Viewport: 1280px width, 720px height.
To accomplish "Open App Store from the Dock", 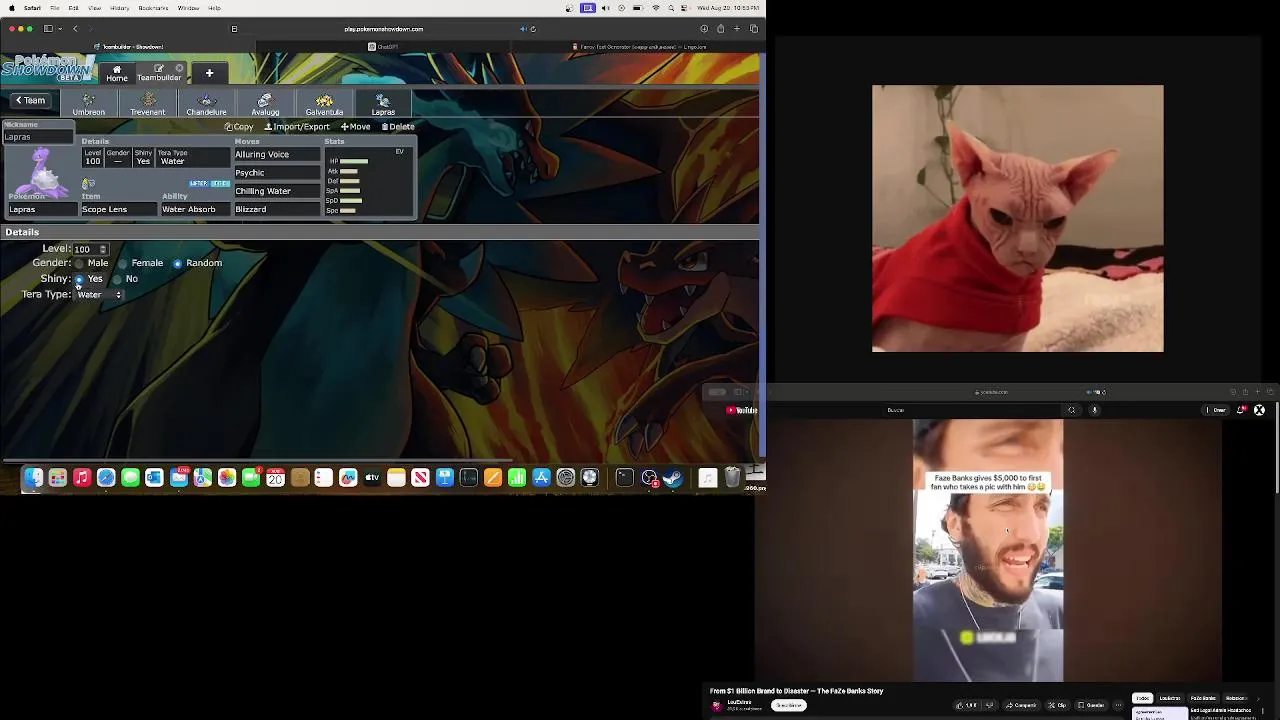I will [x=541, y=478].
